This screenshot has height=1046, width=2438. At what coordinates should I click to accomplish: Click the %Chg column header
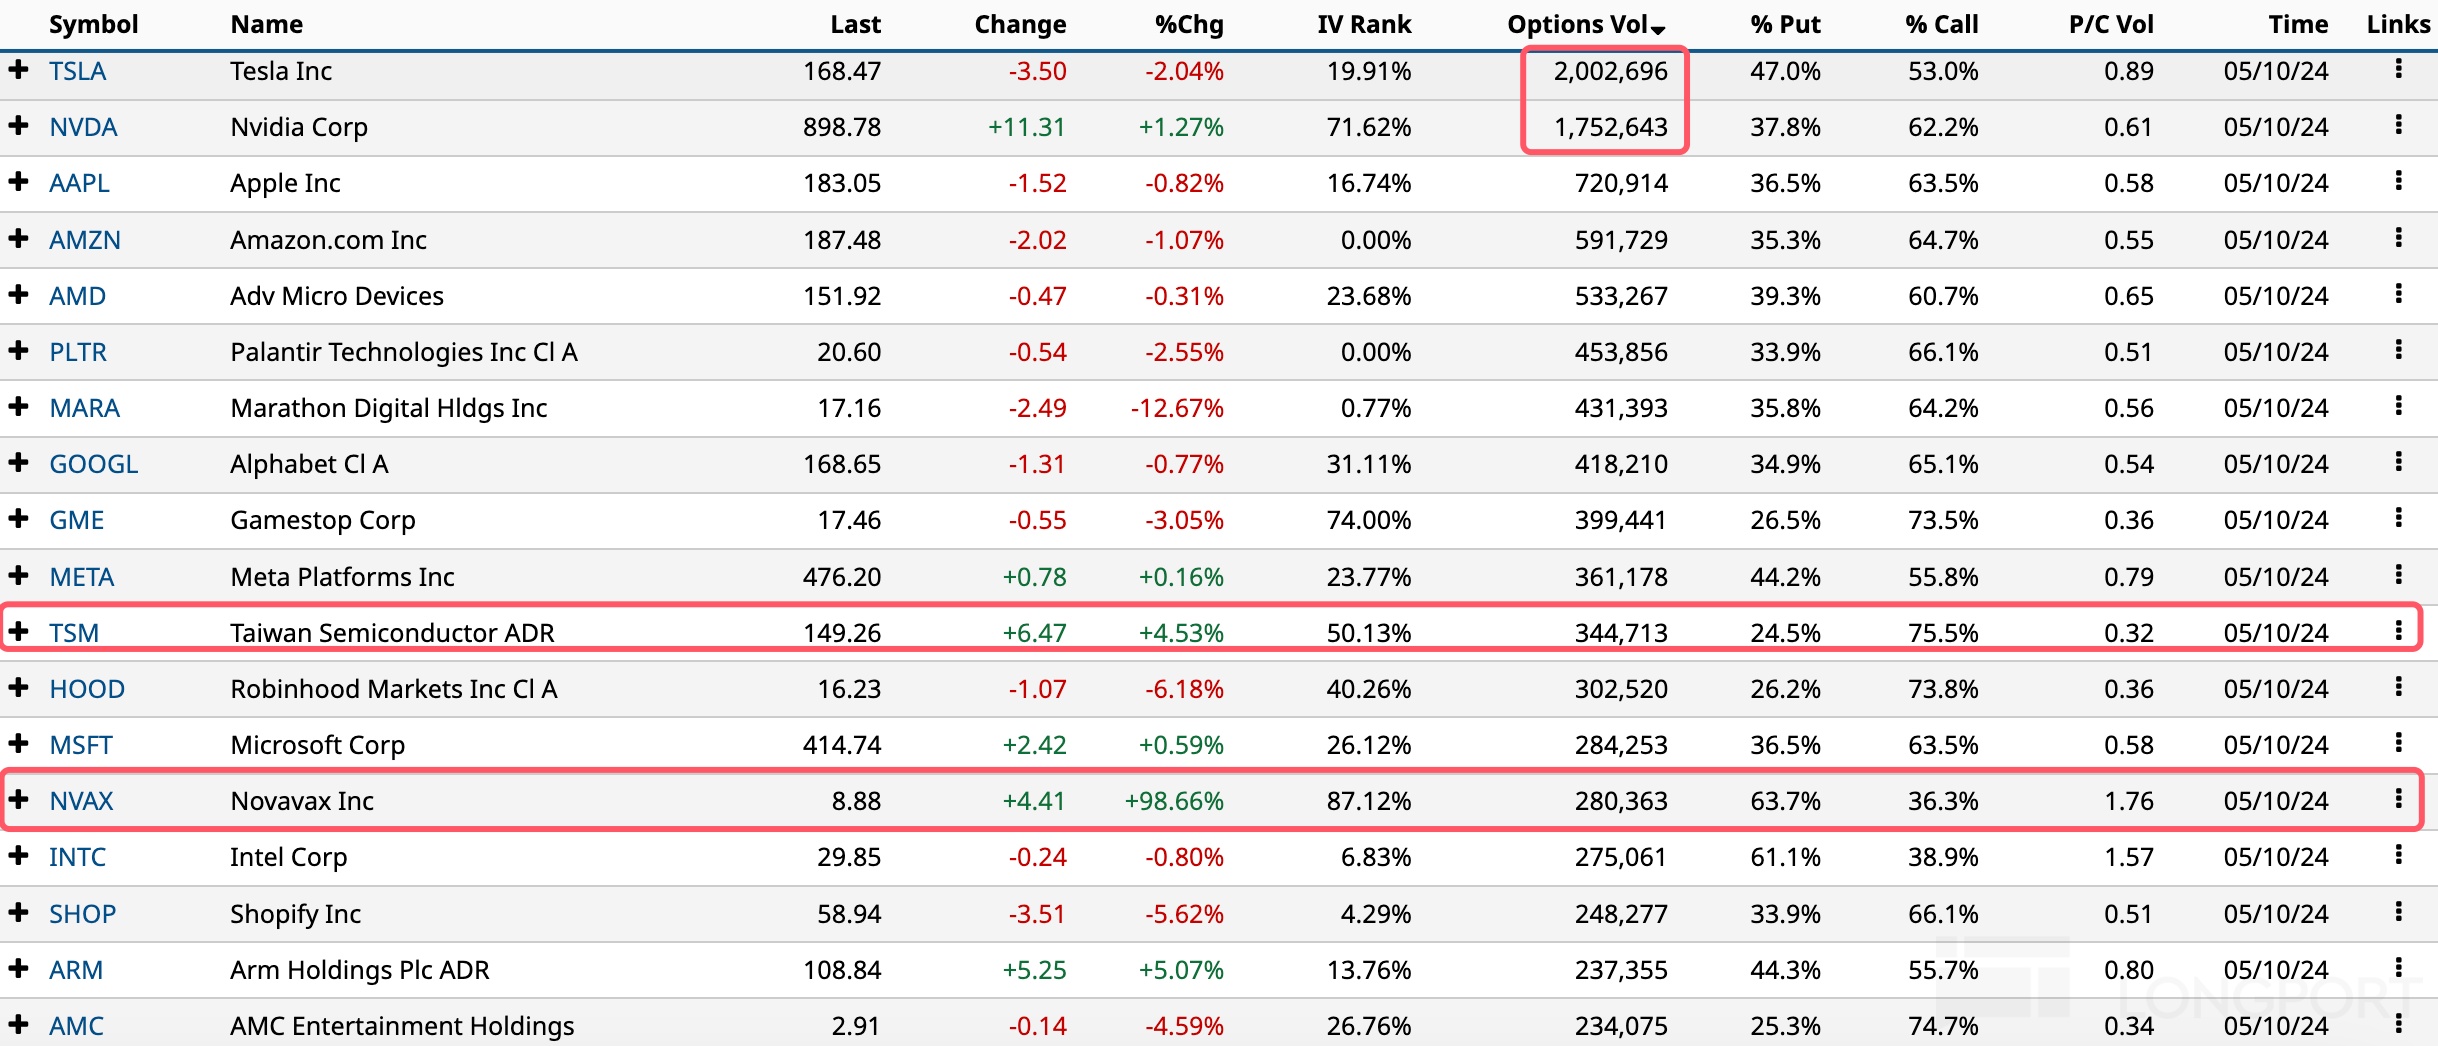pyautogui.click(x=1188, y=24)
